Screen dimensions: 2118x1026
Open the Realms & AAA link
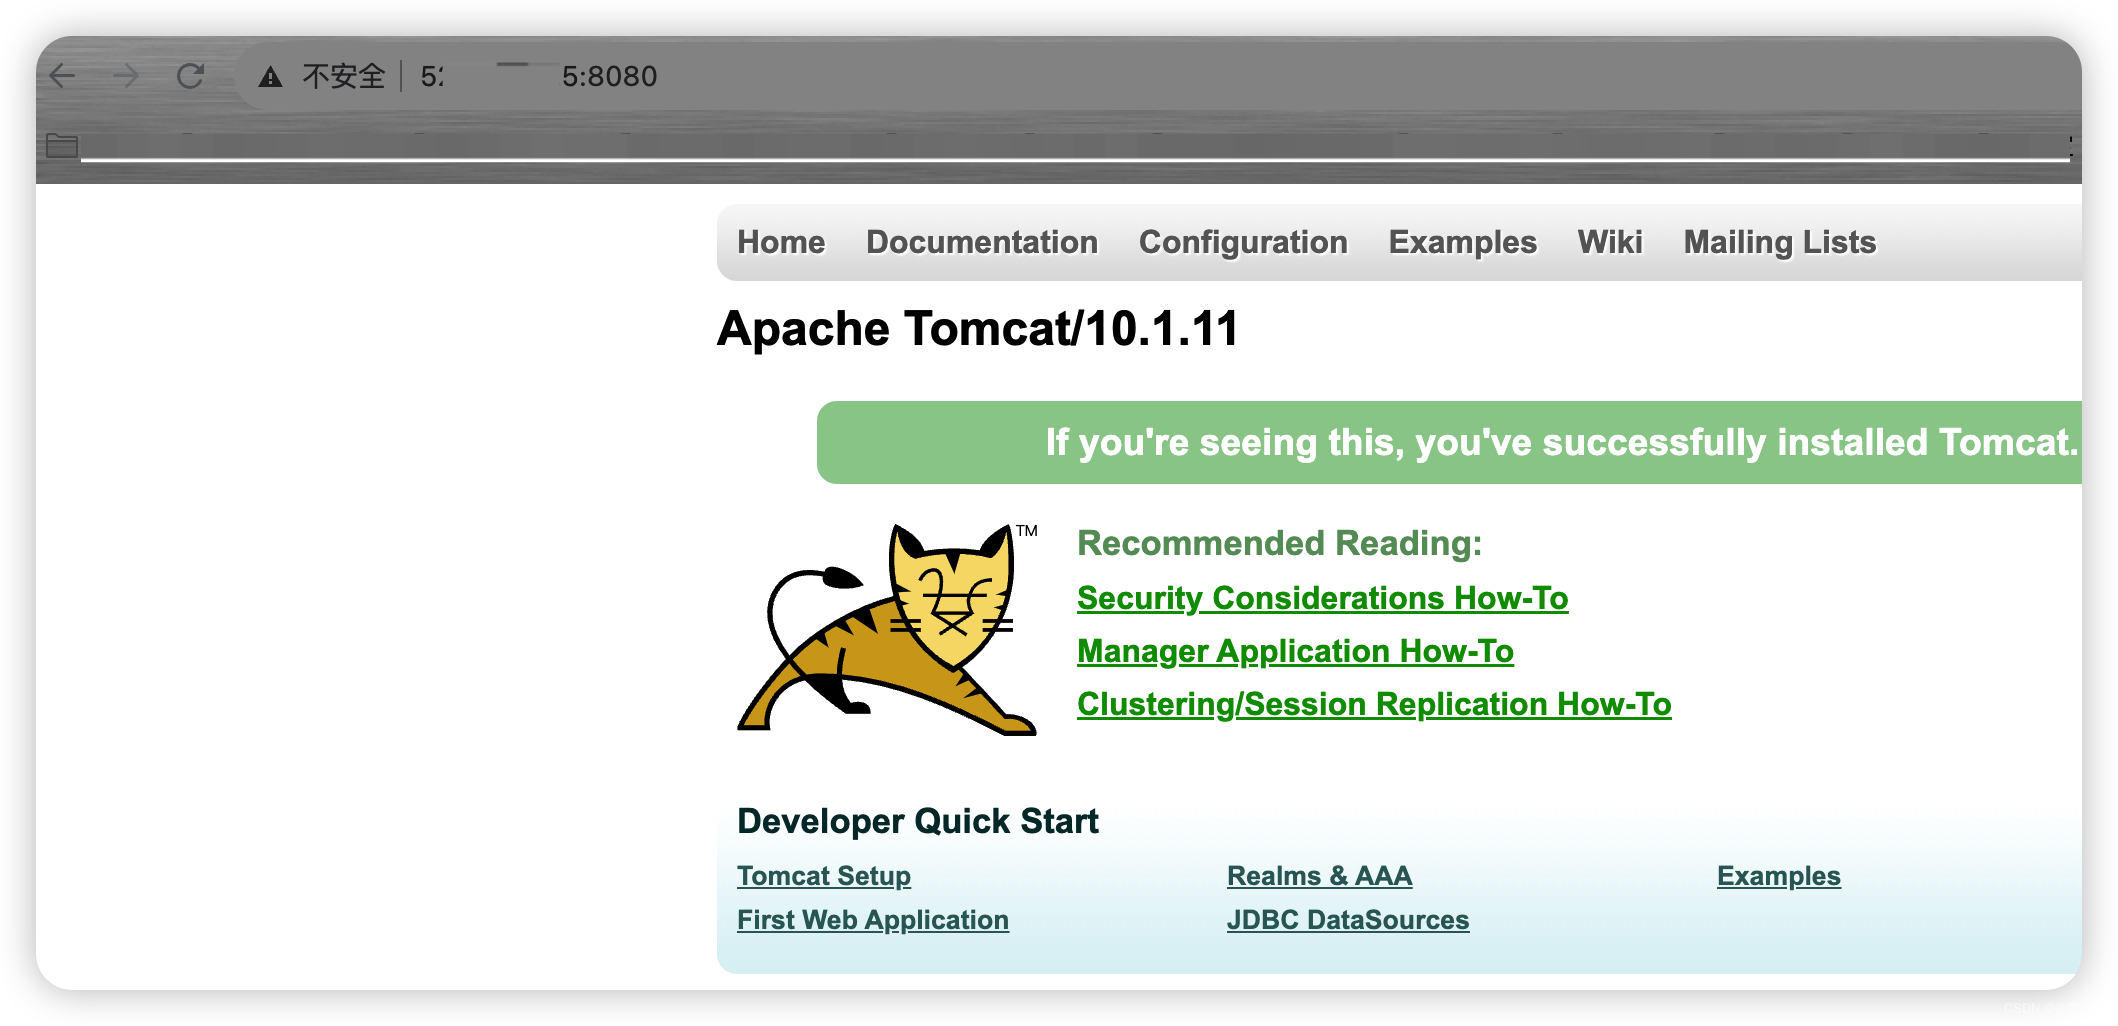(1319, 876)
